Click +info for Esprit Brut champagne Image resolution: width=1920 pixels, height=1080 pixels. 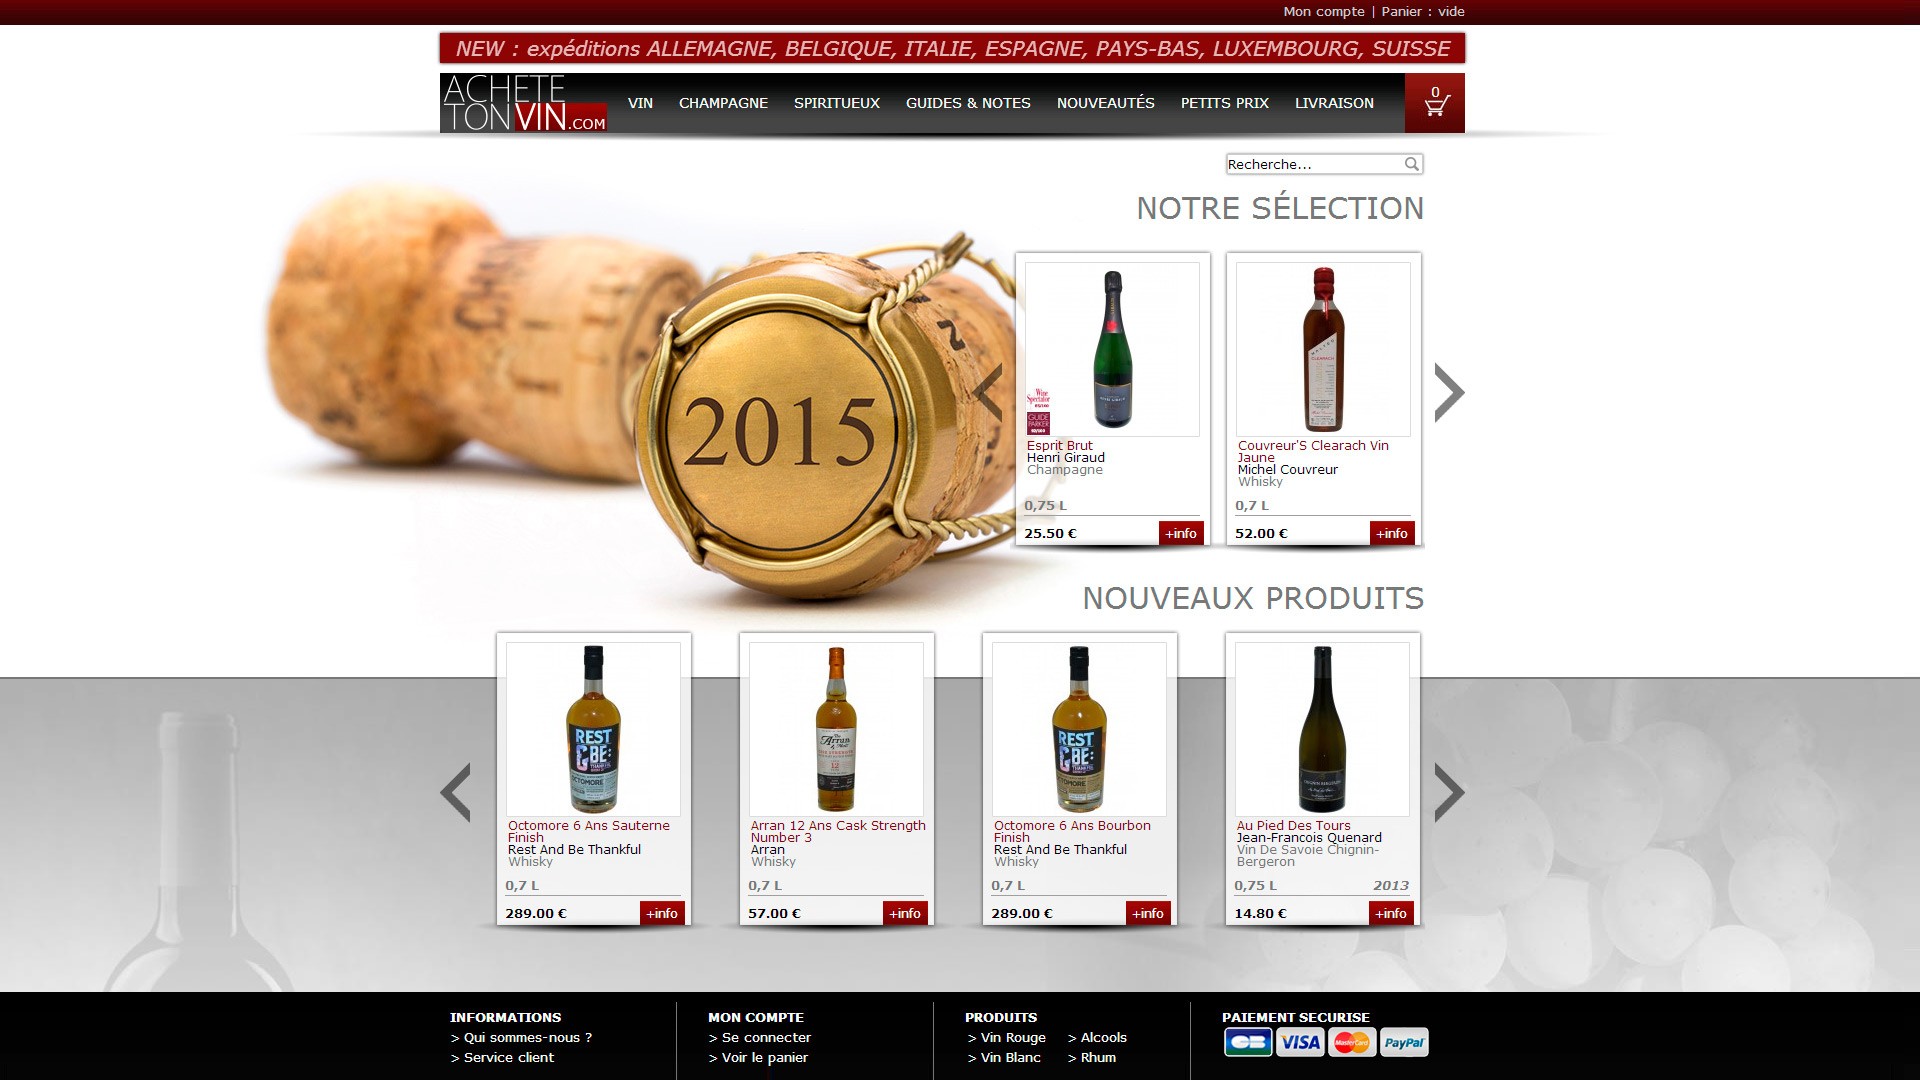[x=1181, y=533]
